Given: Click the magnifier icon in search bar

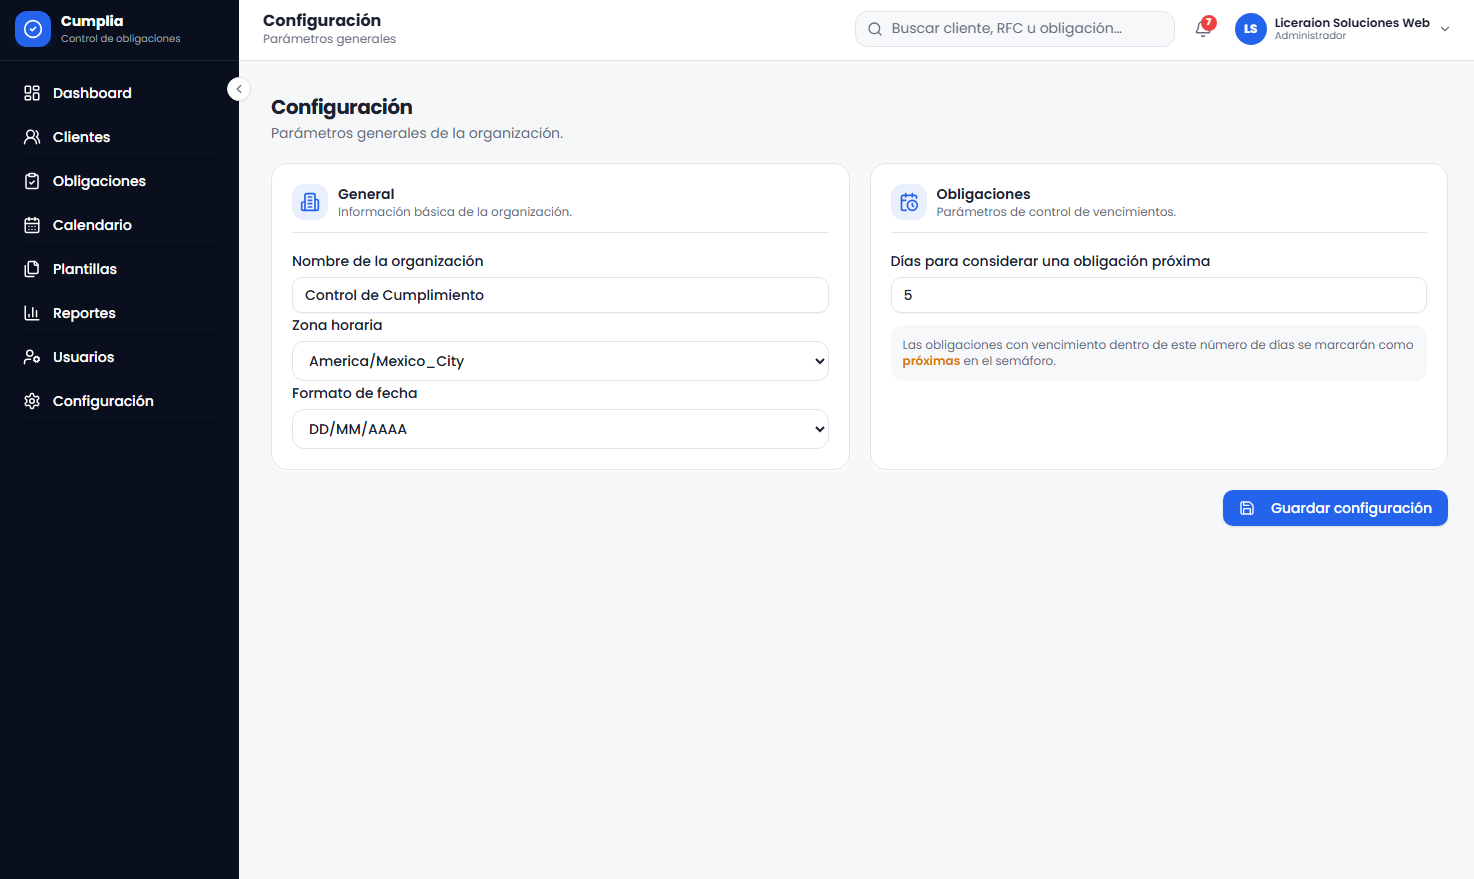Looking at the screenshot, I should point(875,29).
